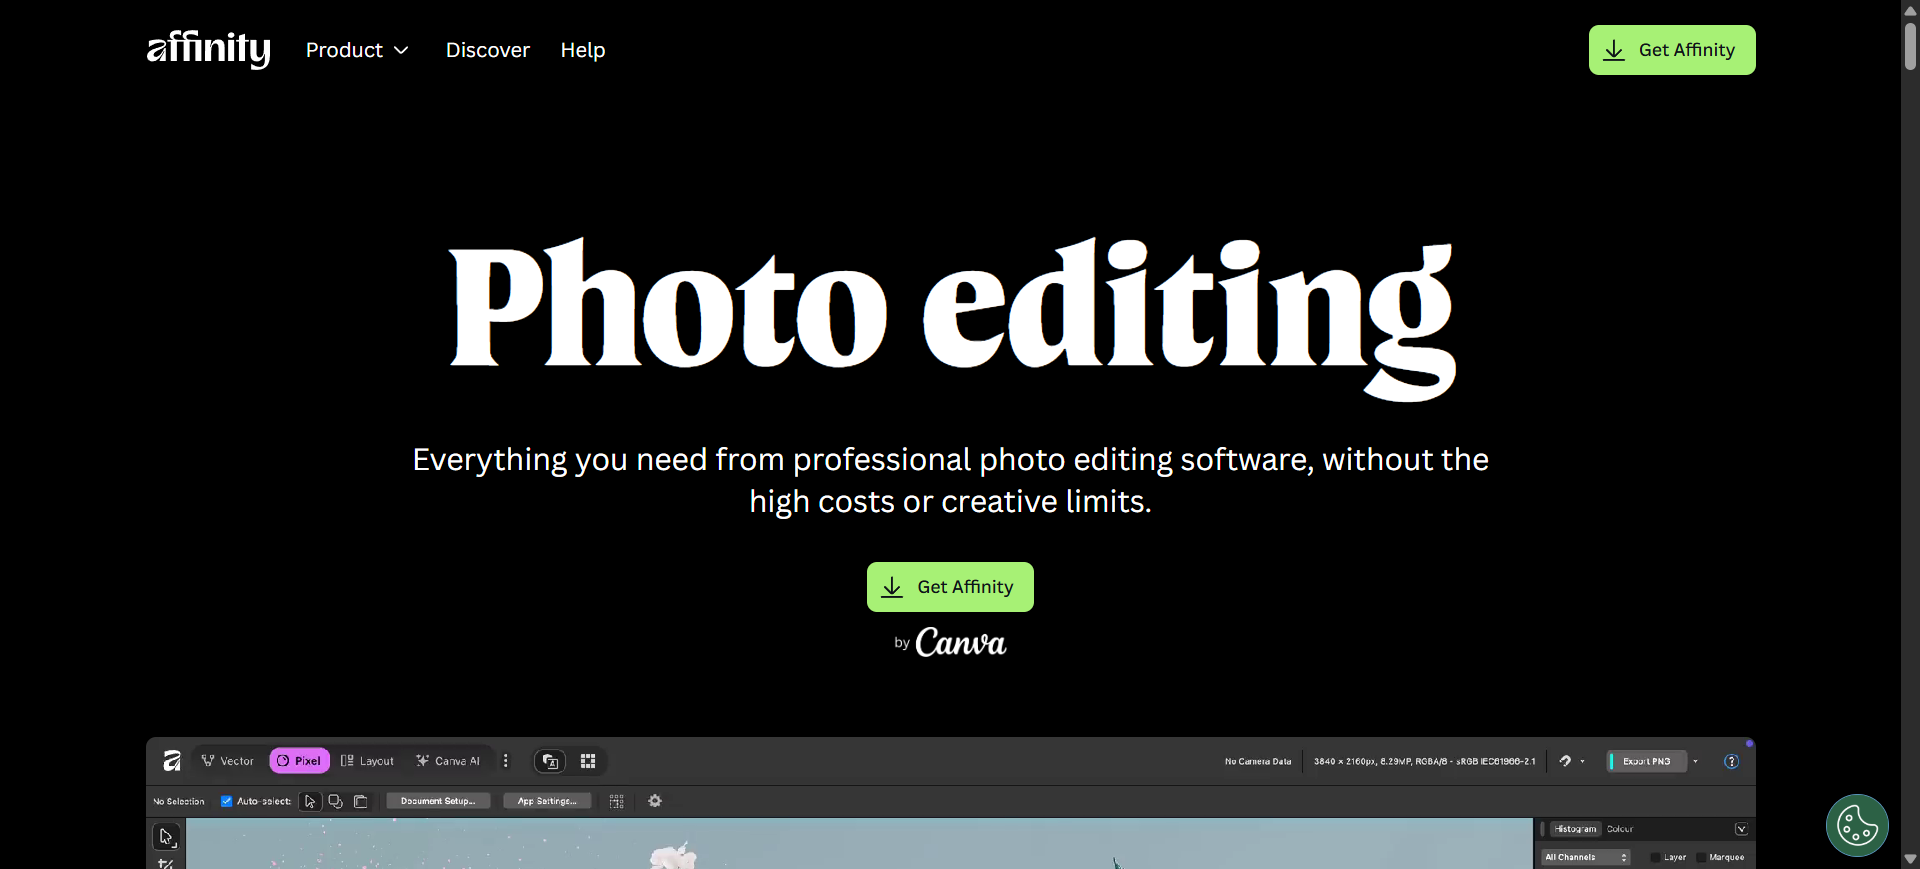Viewport: 1920px width, 869px height.
Task: Click the settings gear in the context toolbar
Action: [655, 801]
